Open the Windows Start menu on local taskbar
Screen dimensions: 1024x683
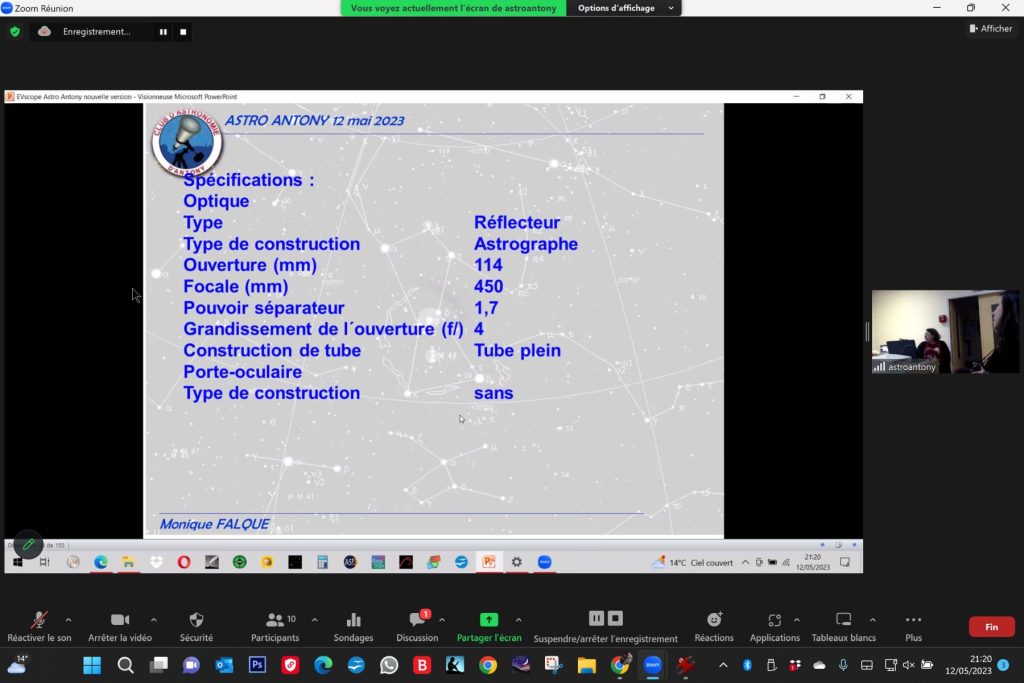tap(92, 665)
